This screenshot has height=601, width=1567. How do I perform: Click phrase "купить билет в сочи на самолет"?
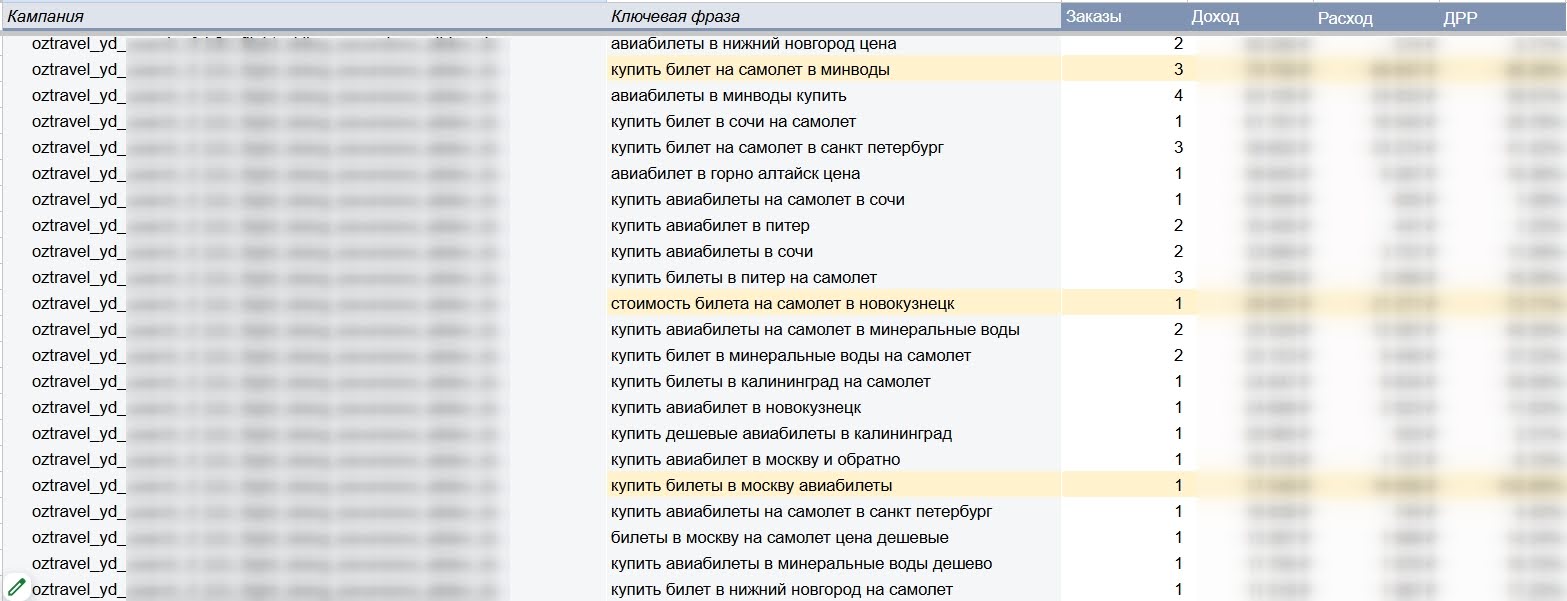733,122
